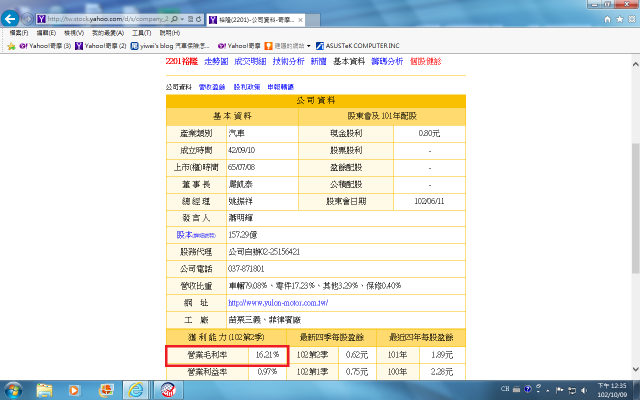Click the page scrollbar down arrow
640x400 pixels.
(x=636, y=369)
